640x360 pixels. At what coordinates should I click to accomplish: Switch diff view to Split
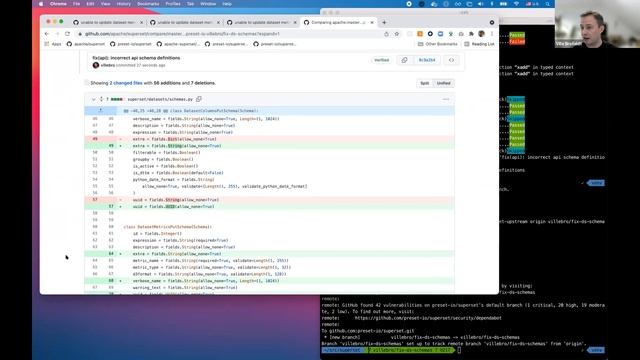424,83
